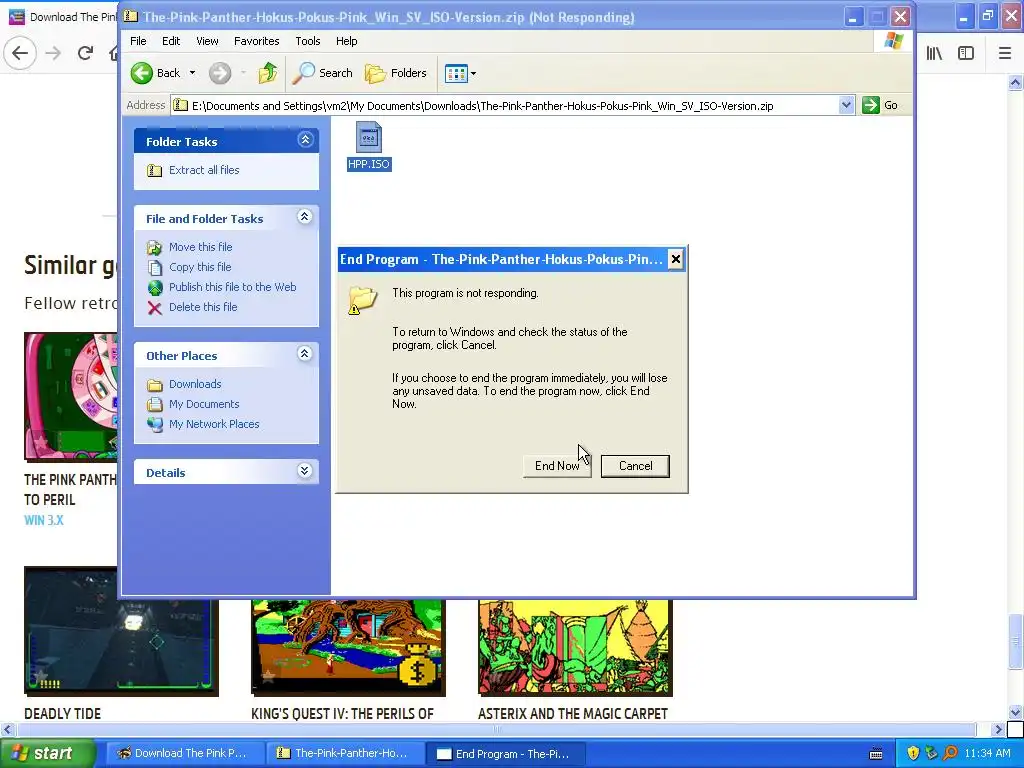Click Move this file link
This screenshot has width=1024, height=768.
[x=200, y=247]
